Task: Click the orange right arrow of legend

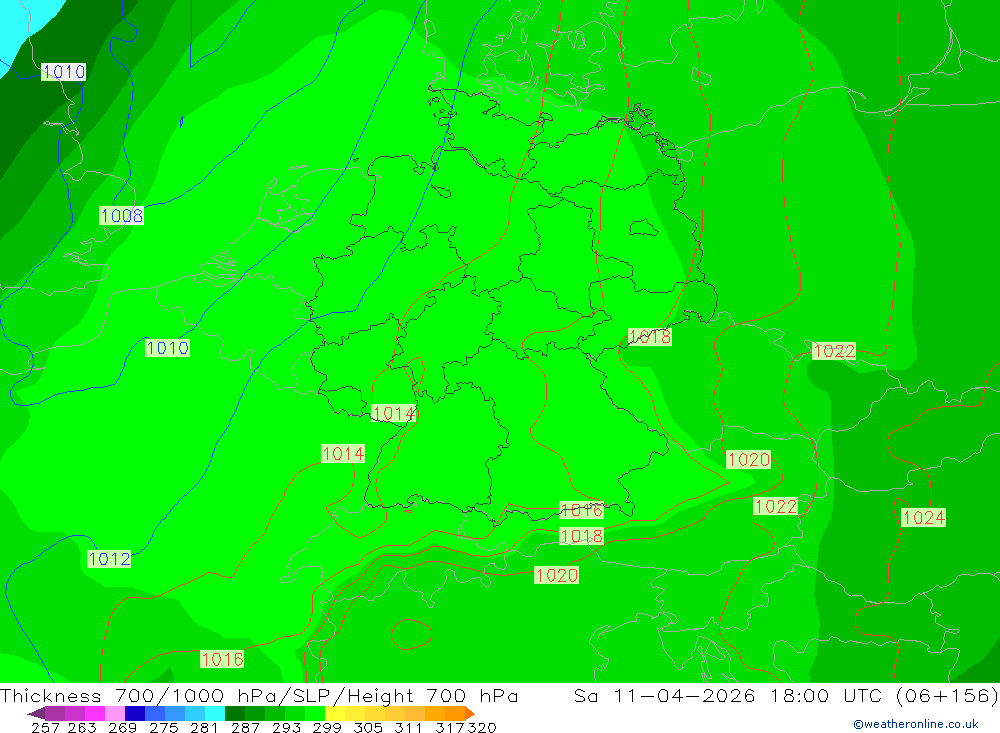Action: click(470, 713)
